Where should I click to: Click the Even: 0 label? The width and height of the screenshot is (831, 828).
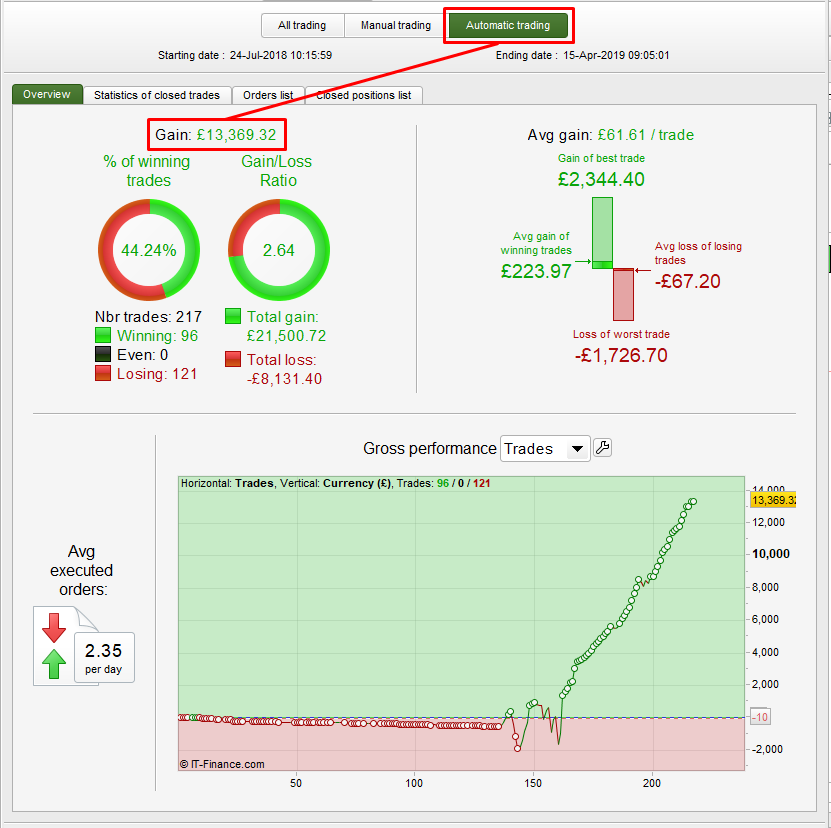click(143, 355)
